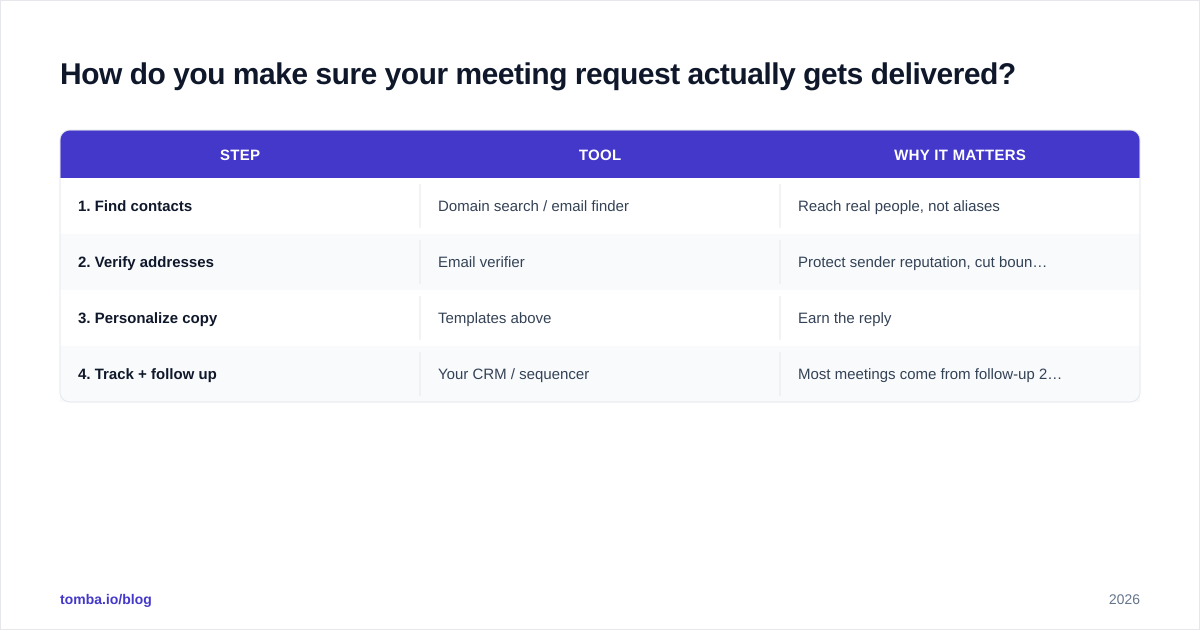Select the 'Templates above' cell
The image size is (1200, 630).
600,318
